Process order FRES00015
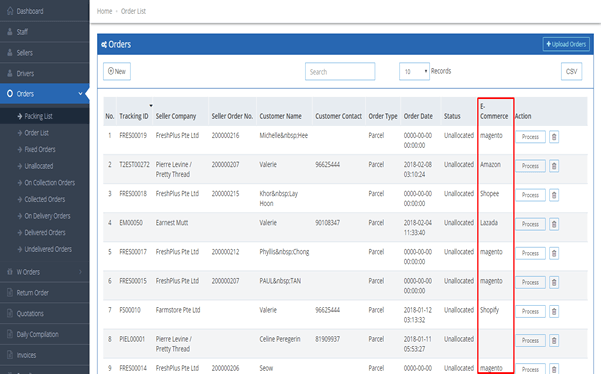Viewport: 601px width, 374px height. (530, 282)
